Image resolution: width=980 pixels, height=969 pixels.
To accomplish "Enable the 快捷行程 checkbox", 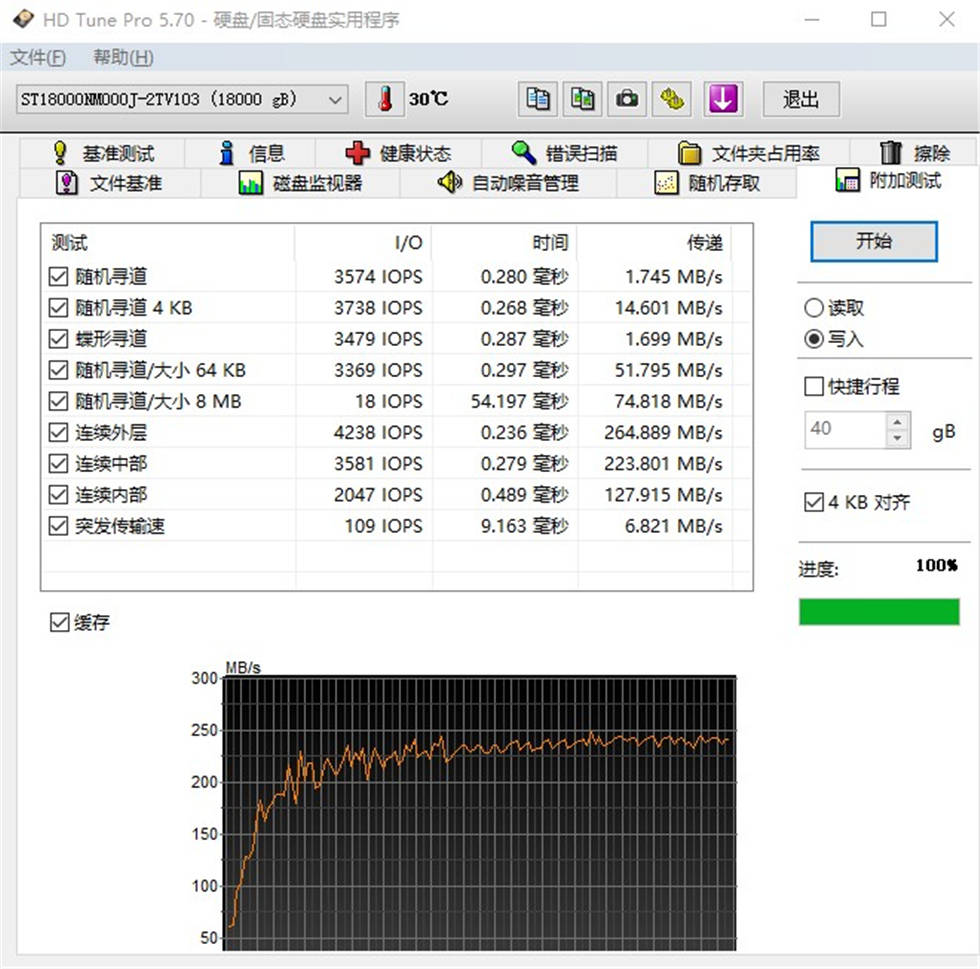I will click(x=814, y=386).
